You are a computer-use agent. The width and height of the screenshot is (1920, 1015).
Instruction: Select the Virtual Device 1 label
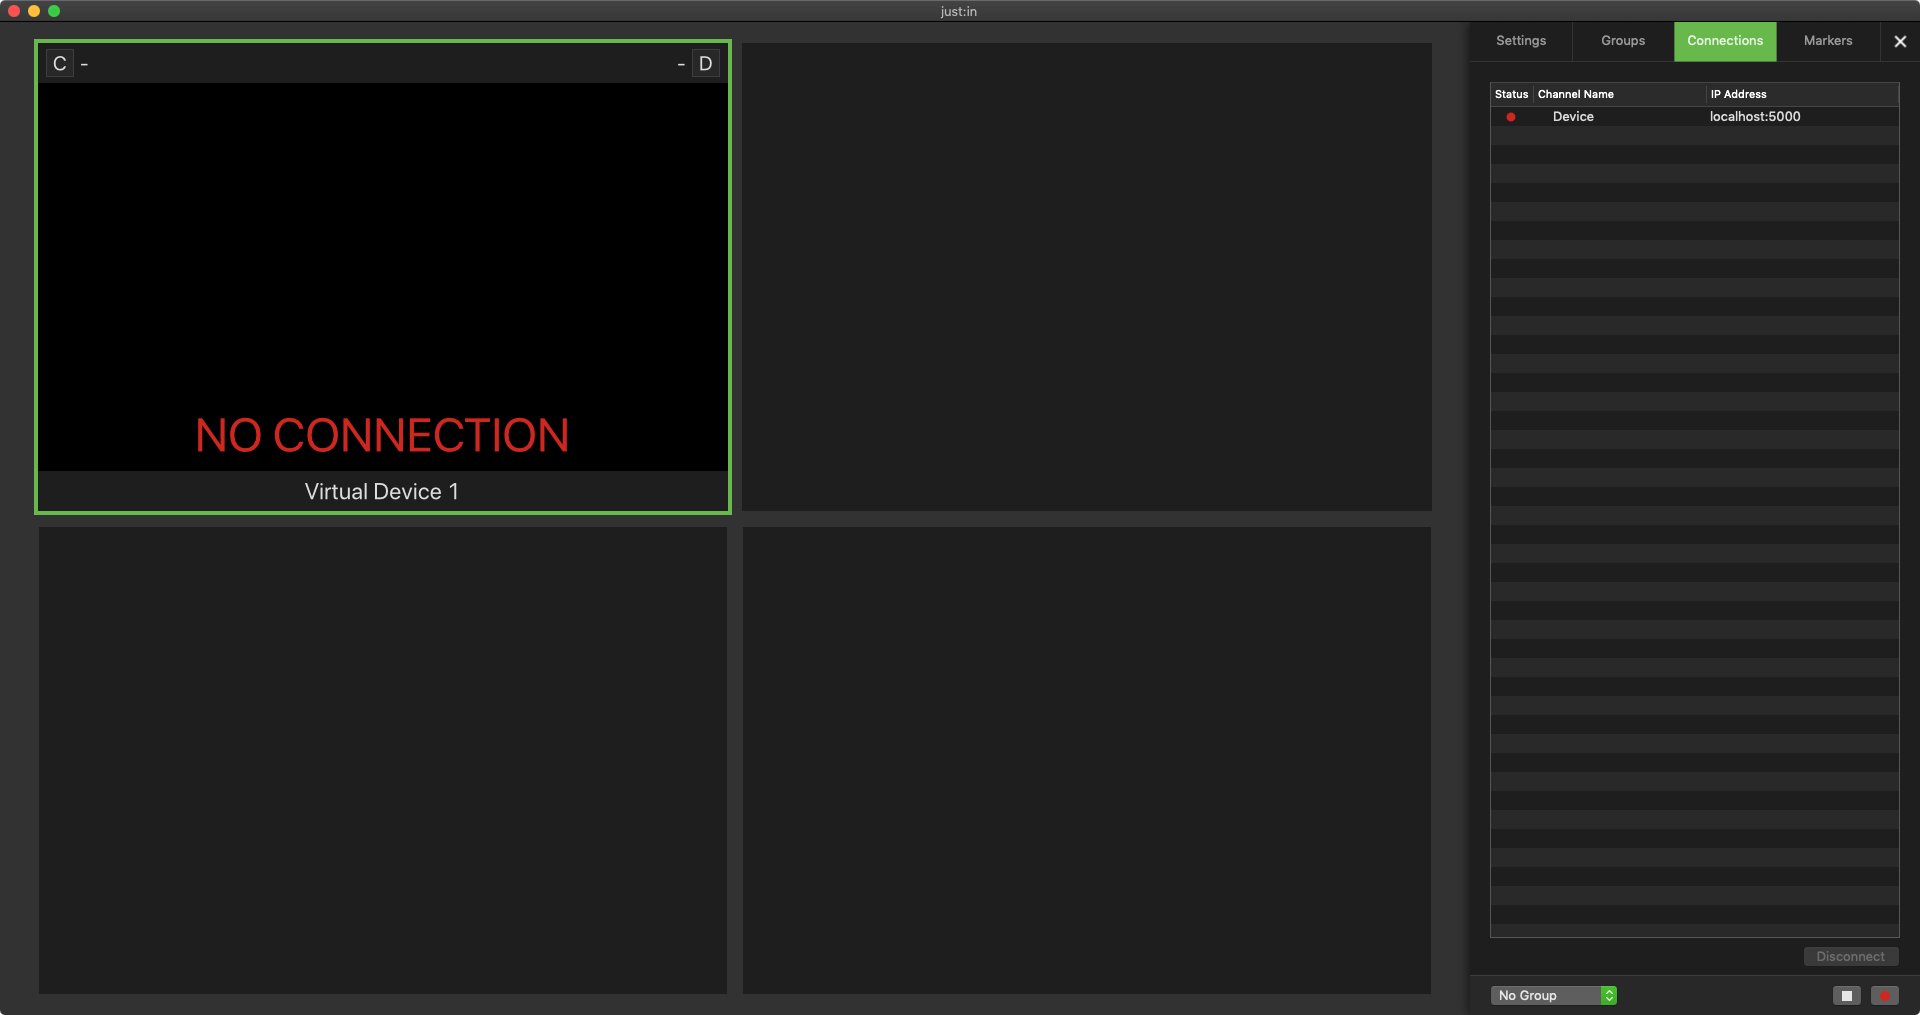tap(382, 492)
